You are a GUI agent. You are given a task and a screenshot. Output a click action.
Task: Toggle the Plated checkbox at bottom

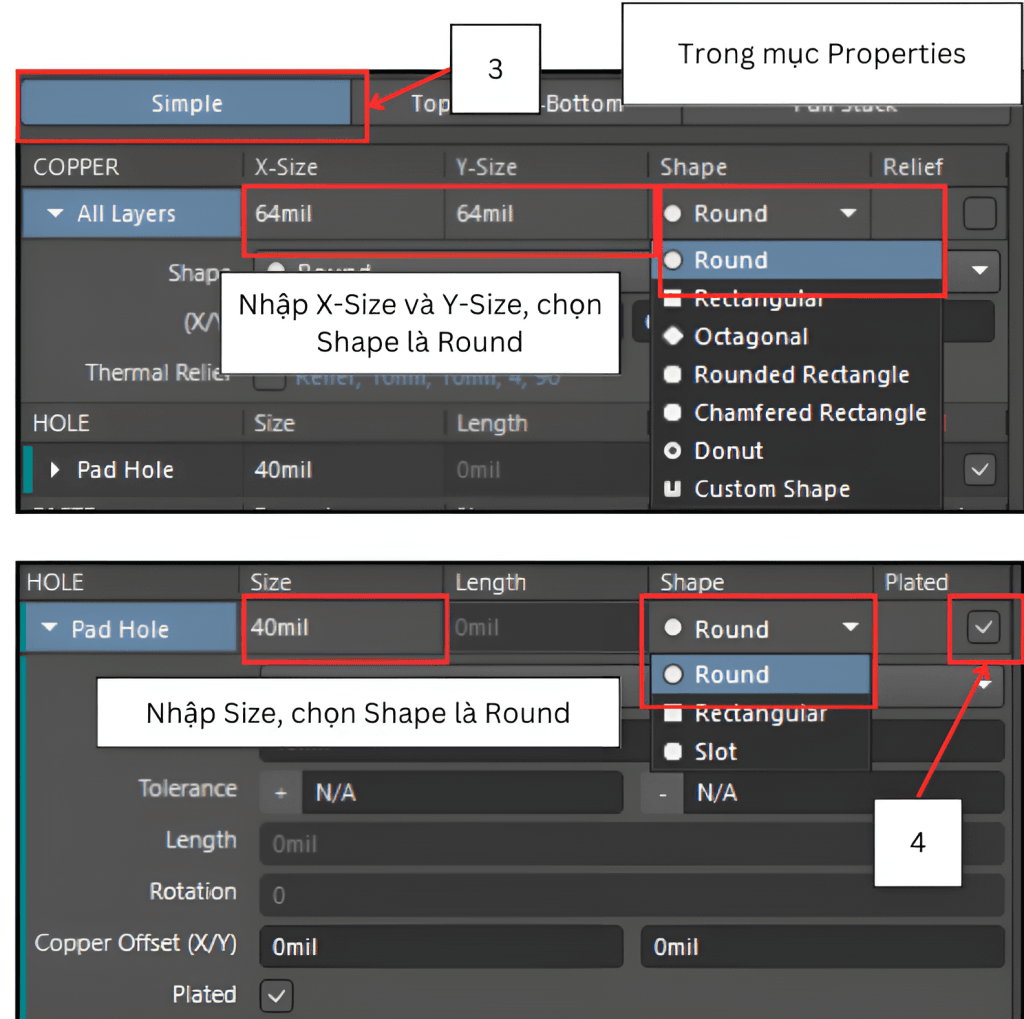pos(277,996)
